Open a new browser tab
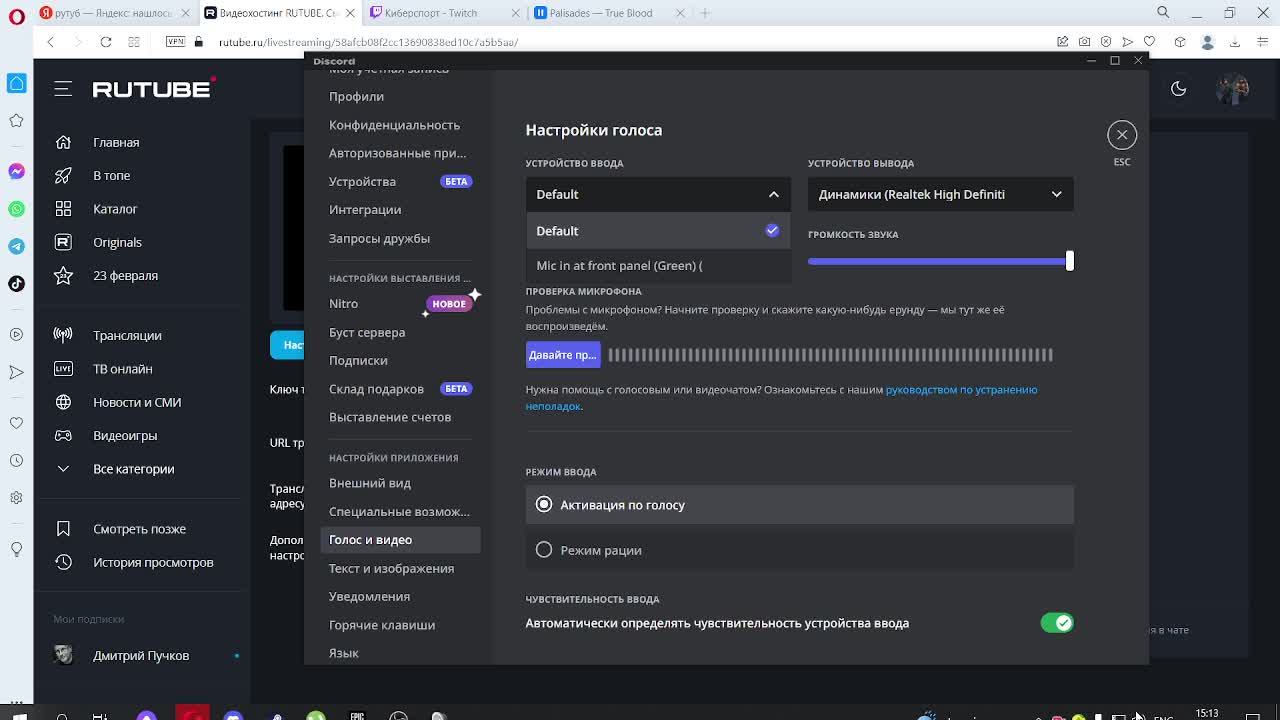 coord(705,13)
